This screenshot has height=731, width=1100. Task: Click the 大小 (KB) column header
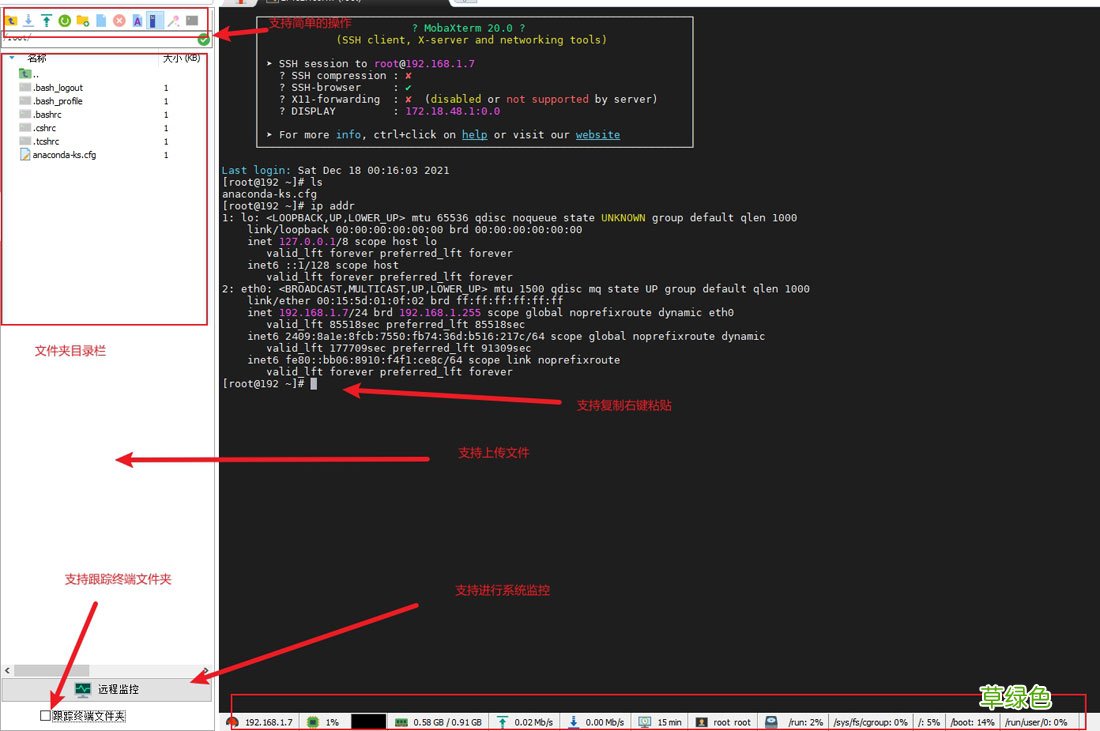(x=181, y=58)
